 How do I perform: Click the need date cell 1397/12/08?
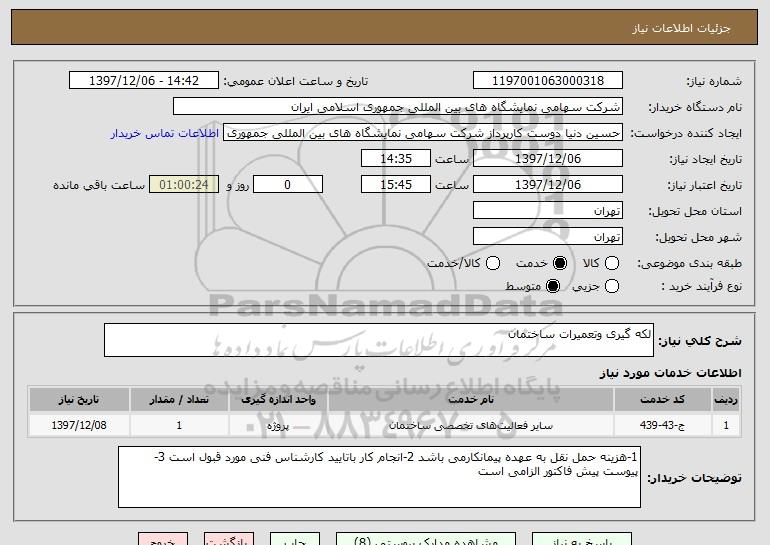pos(79,425)
